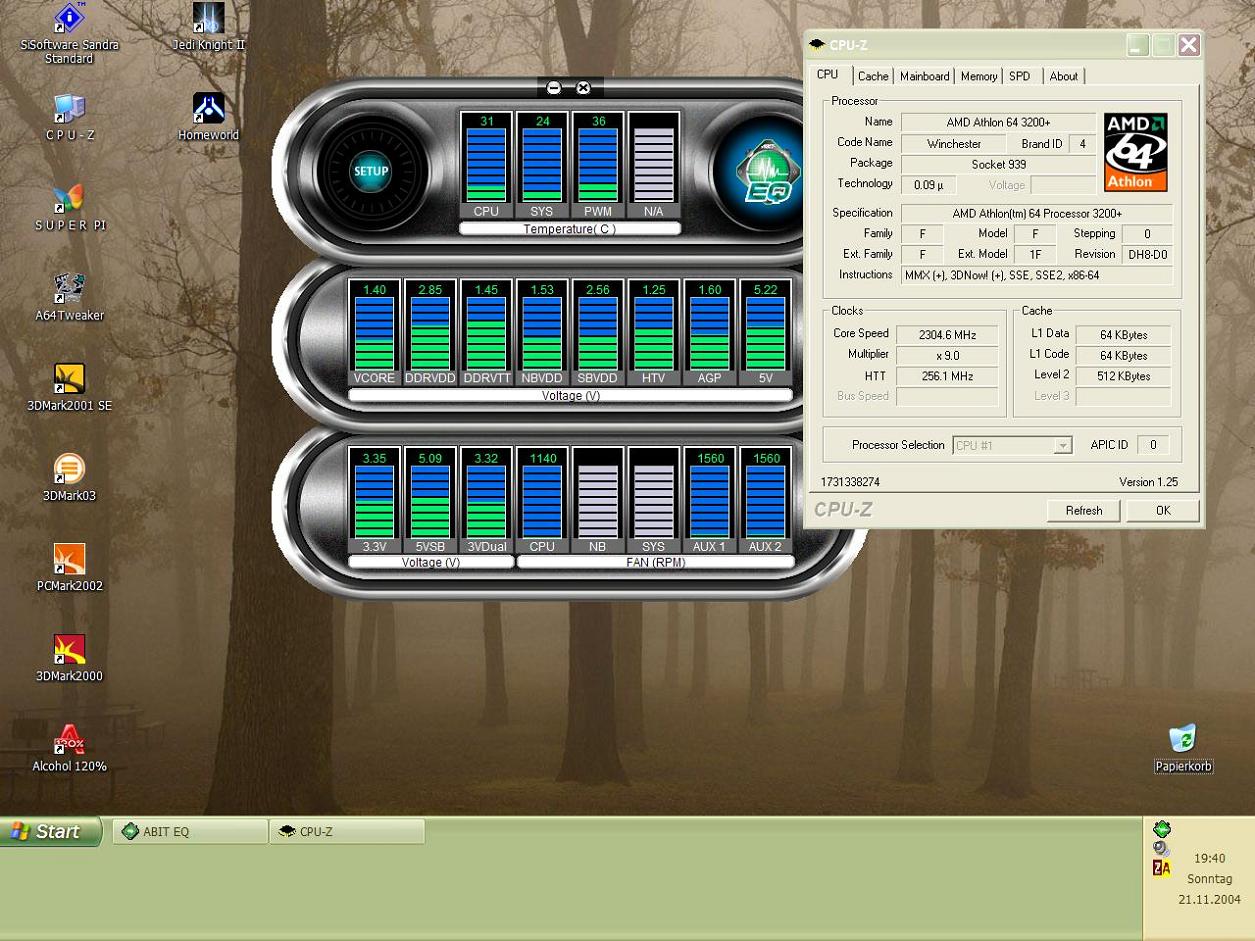
Task: Click OK in the CPU-Z window
Action: (1162, 511)
